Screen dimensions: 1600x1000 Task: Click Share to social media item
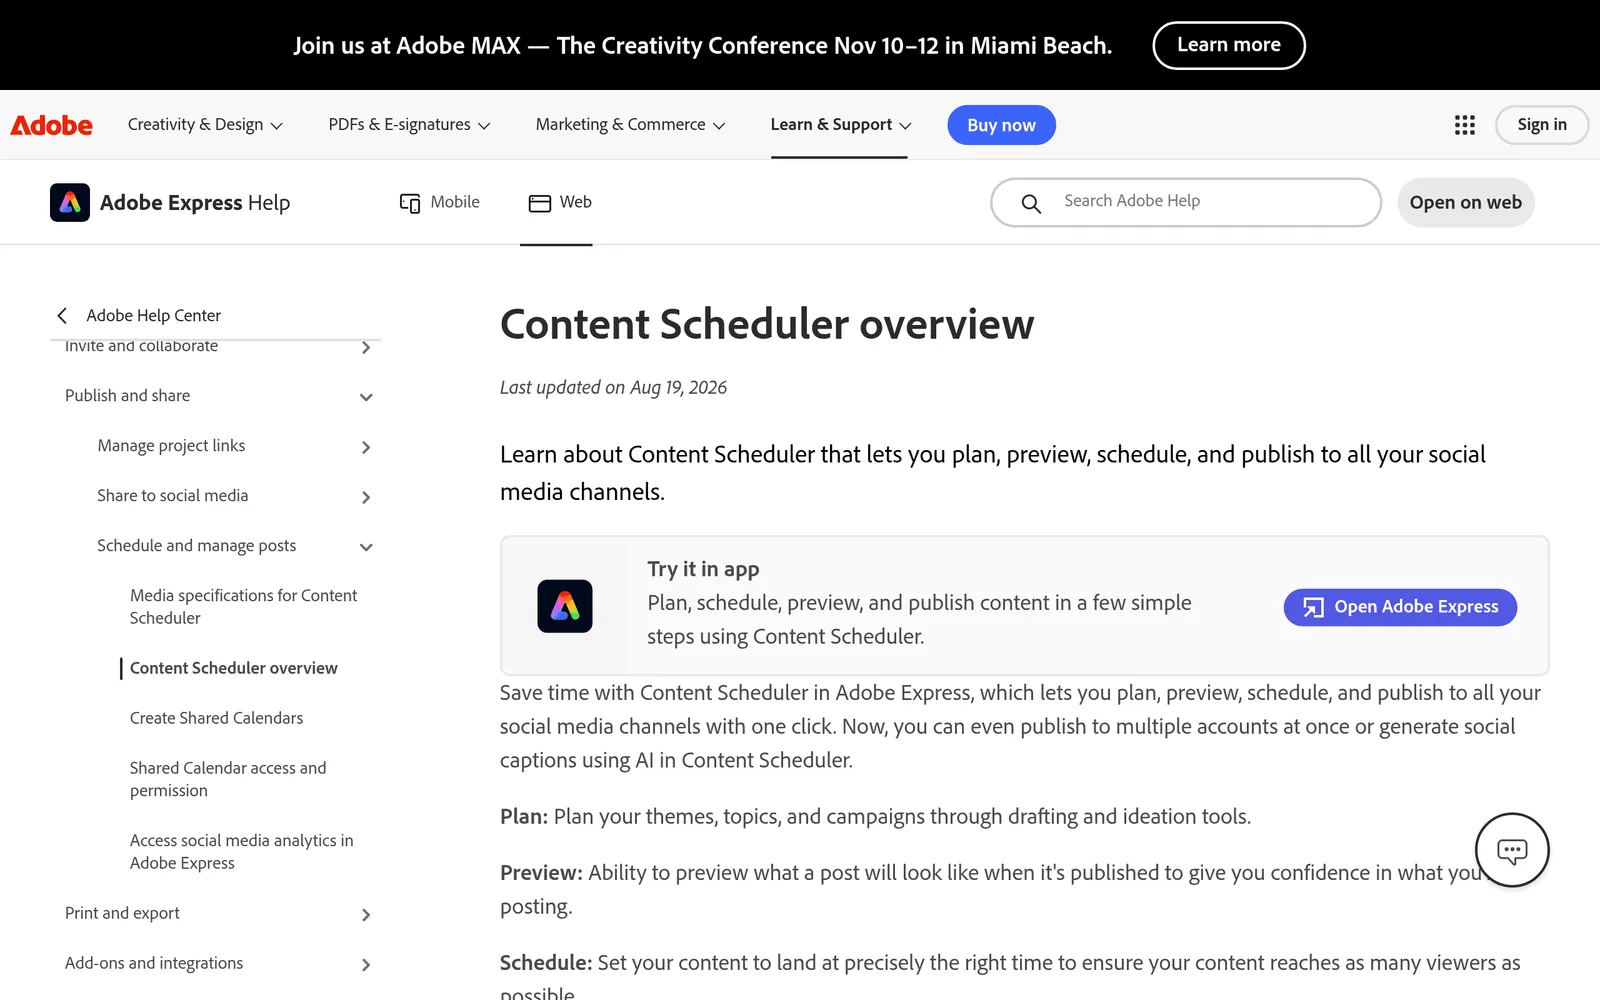point(172,496)
